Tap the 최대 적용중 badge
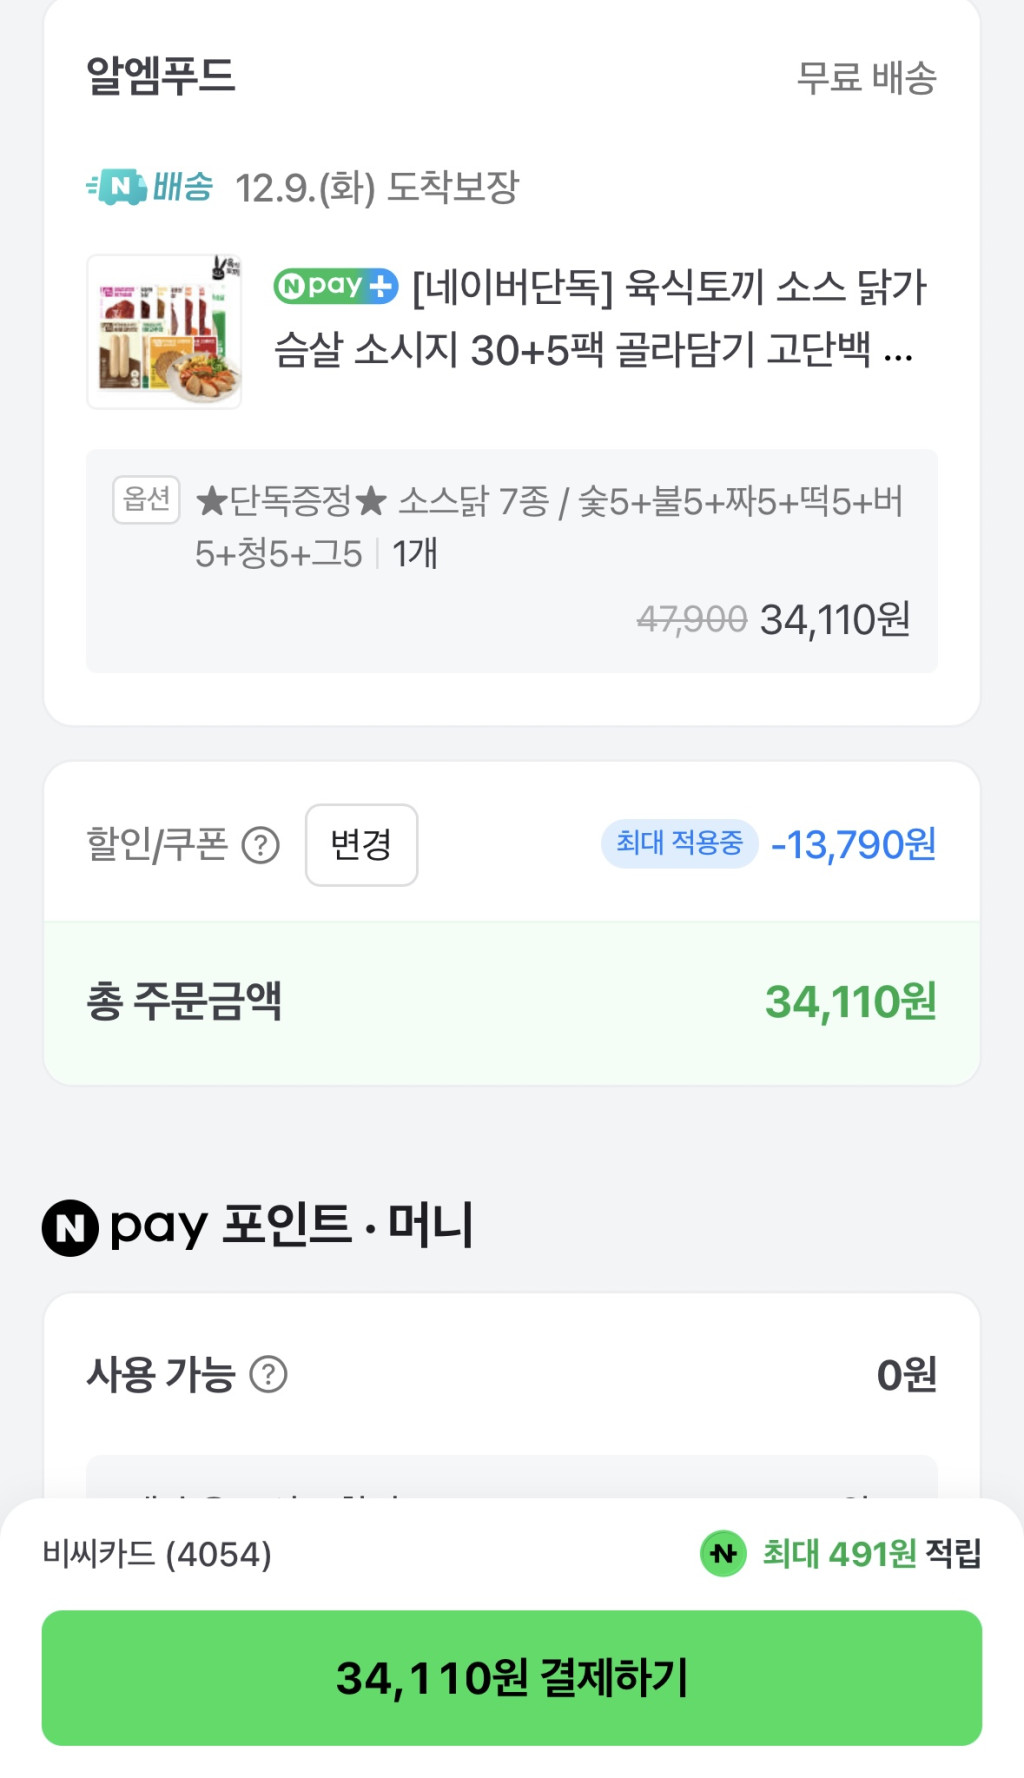The width and height of the screenshot is (1024, 1778). [x=679, y=844]
